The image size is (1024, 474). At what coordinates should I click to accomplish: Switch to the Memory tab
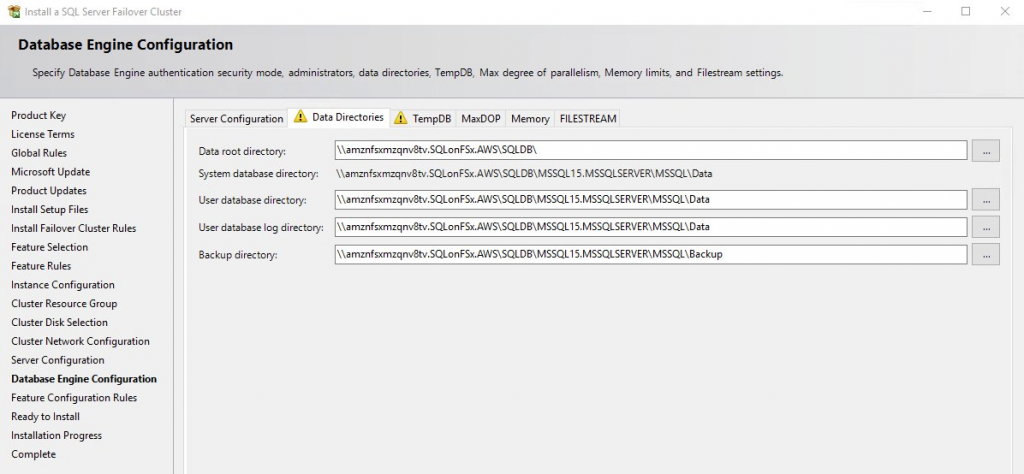[530, 119]
